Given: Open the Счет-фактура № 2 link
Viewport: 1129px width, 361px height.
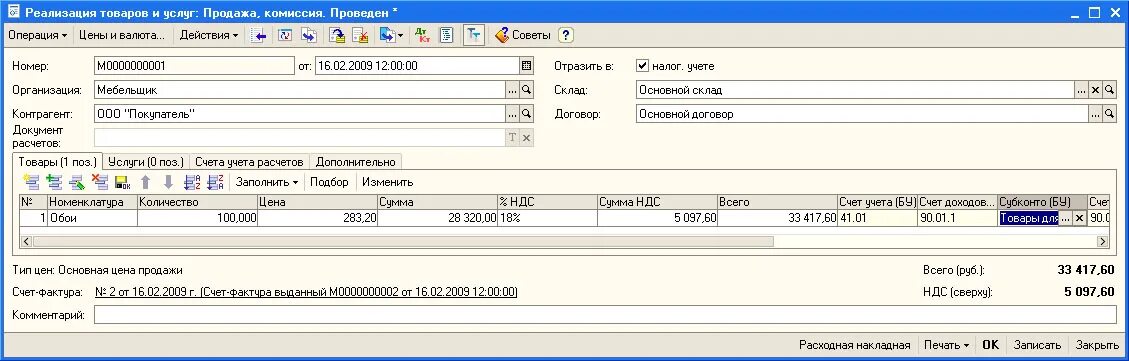Looking at the screenshot, I should click(306, 293).
